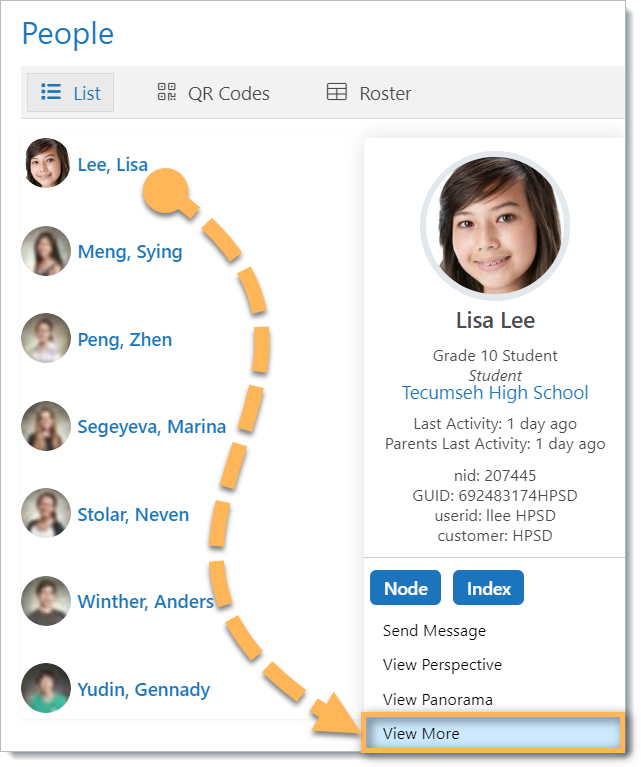This screenshot has height=767, width=641.
Task: Click Sying Meng's avatar photo
Action: (x=46, y=251)
